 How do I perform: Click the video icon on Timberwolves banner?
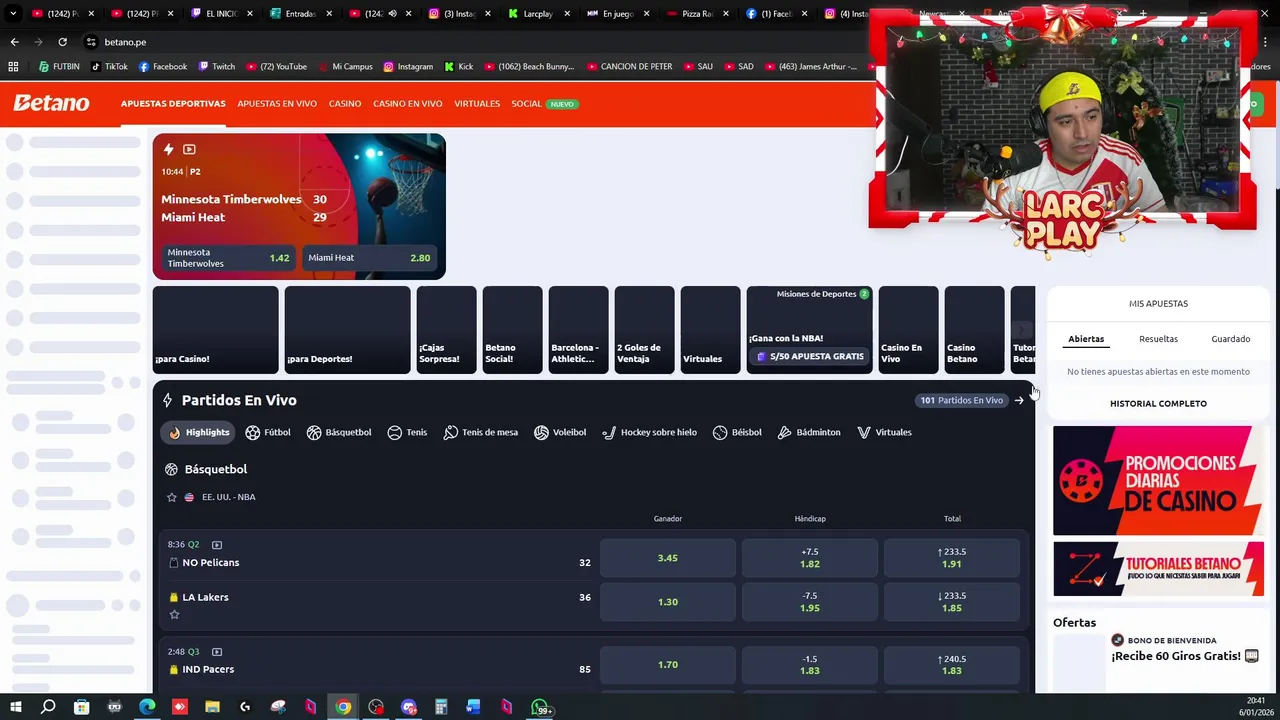click(x=189, y=149)
